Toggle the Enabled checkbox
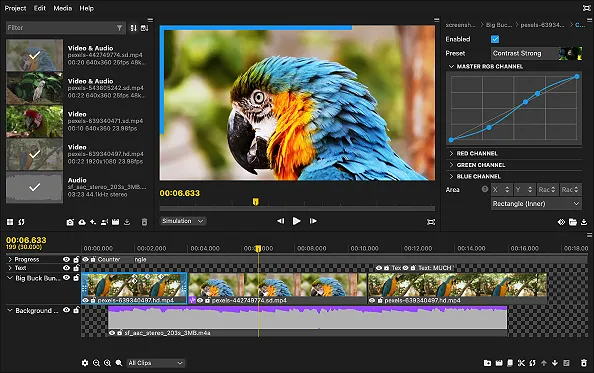Image resolution: width=594 pixels, height=373 pixels. [495, 39]
